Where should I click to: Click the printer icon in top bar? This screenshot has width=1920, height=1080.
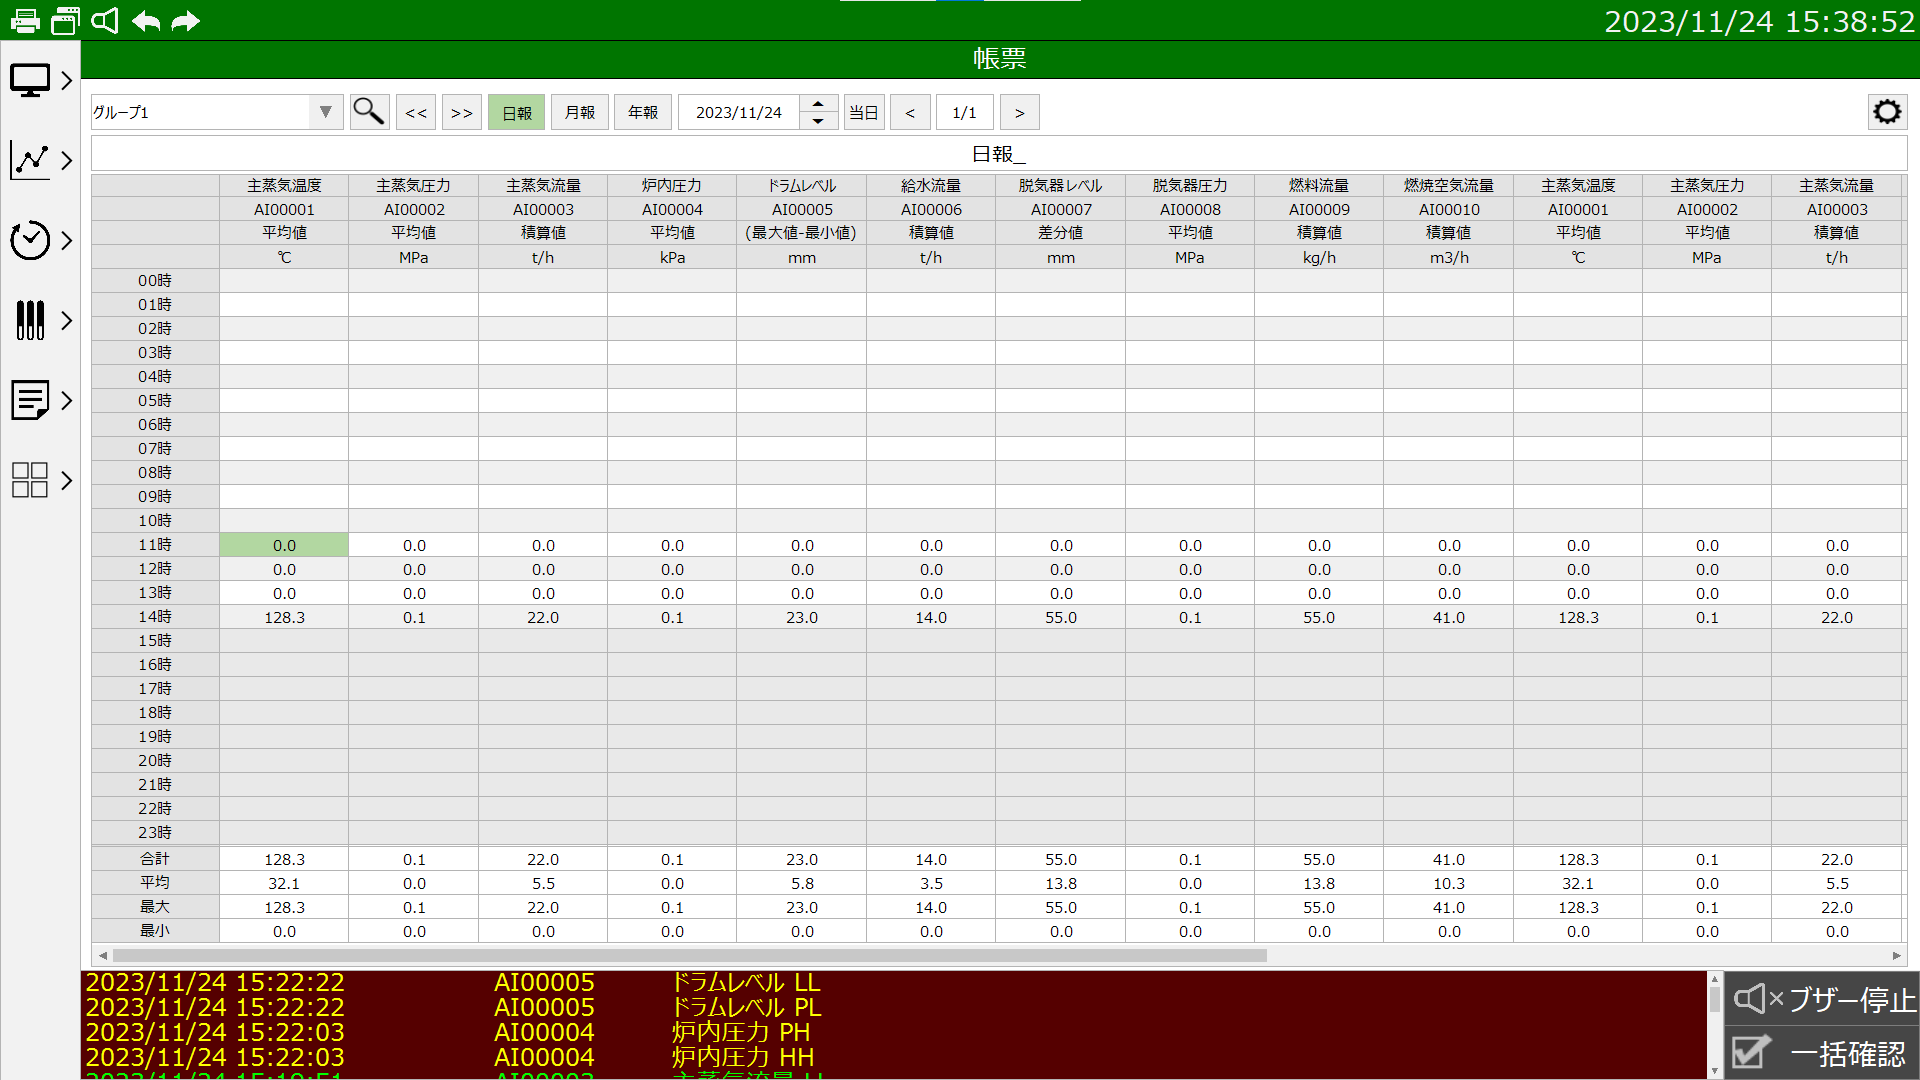25,20
